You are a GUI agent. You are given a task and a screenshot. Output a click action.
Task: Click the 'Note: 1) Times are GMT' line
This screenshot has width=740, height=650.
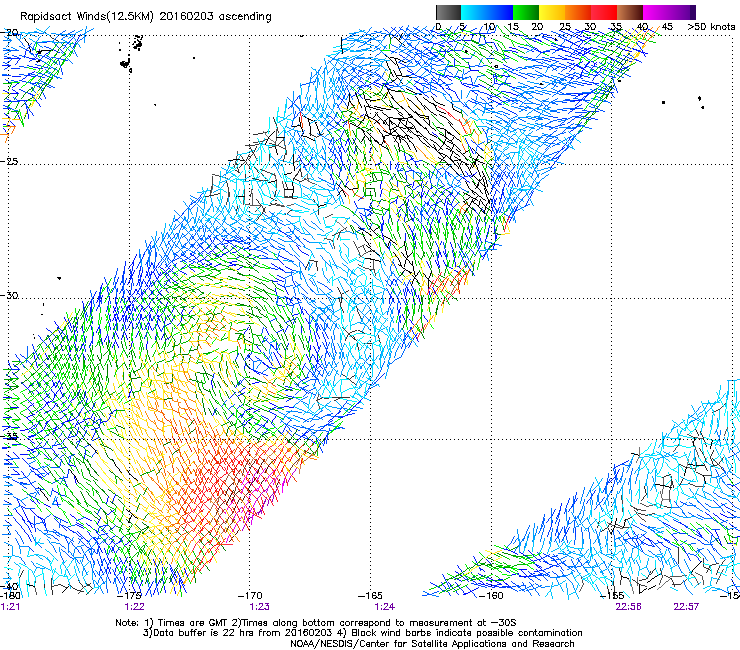(316, 623)
